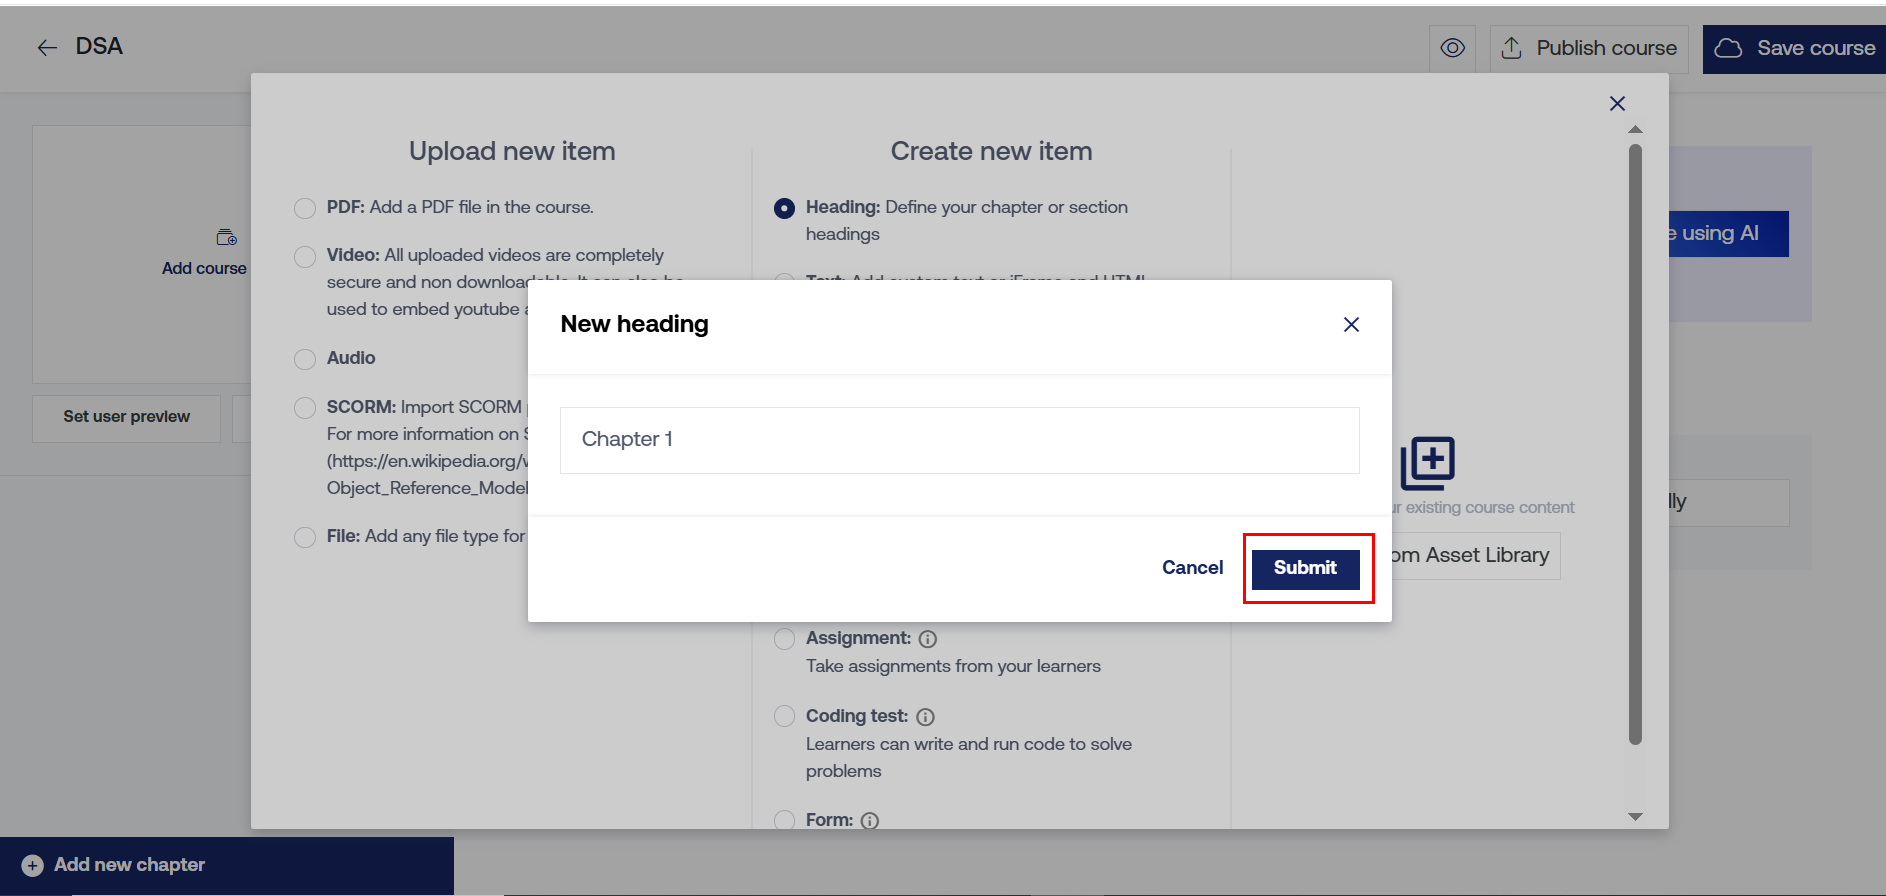Click the Add course image icon
The image size is (1886, 896).
(x=227, y=238)
